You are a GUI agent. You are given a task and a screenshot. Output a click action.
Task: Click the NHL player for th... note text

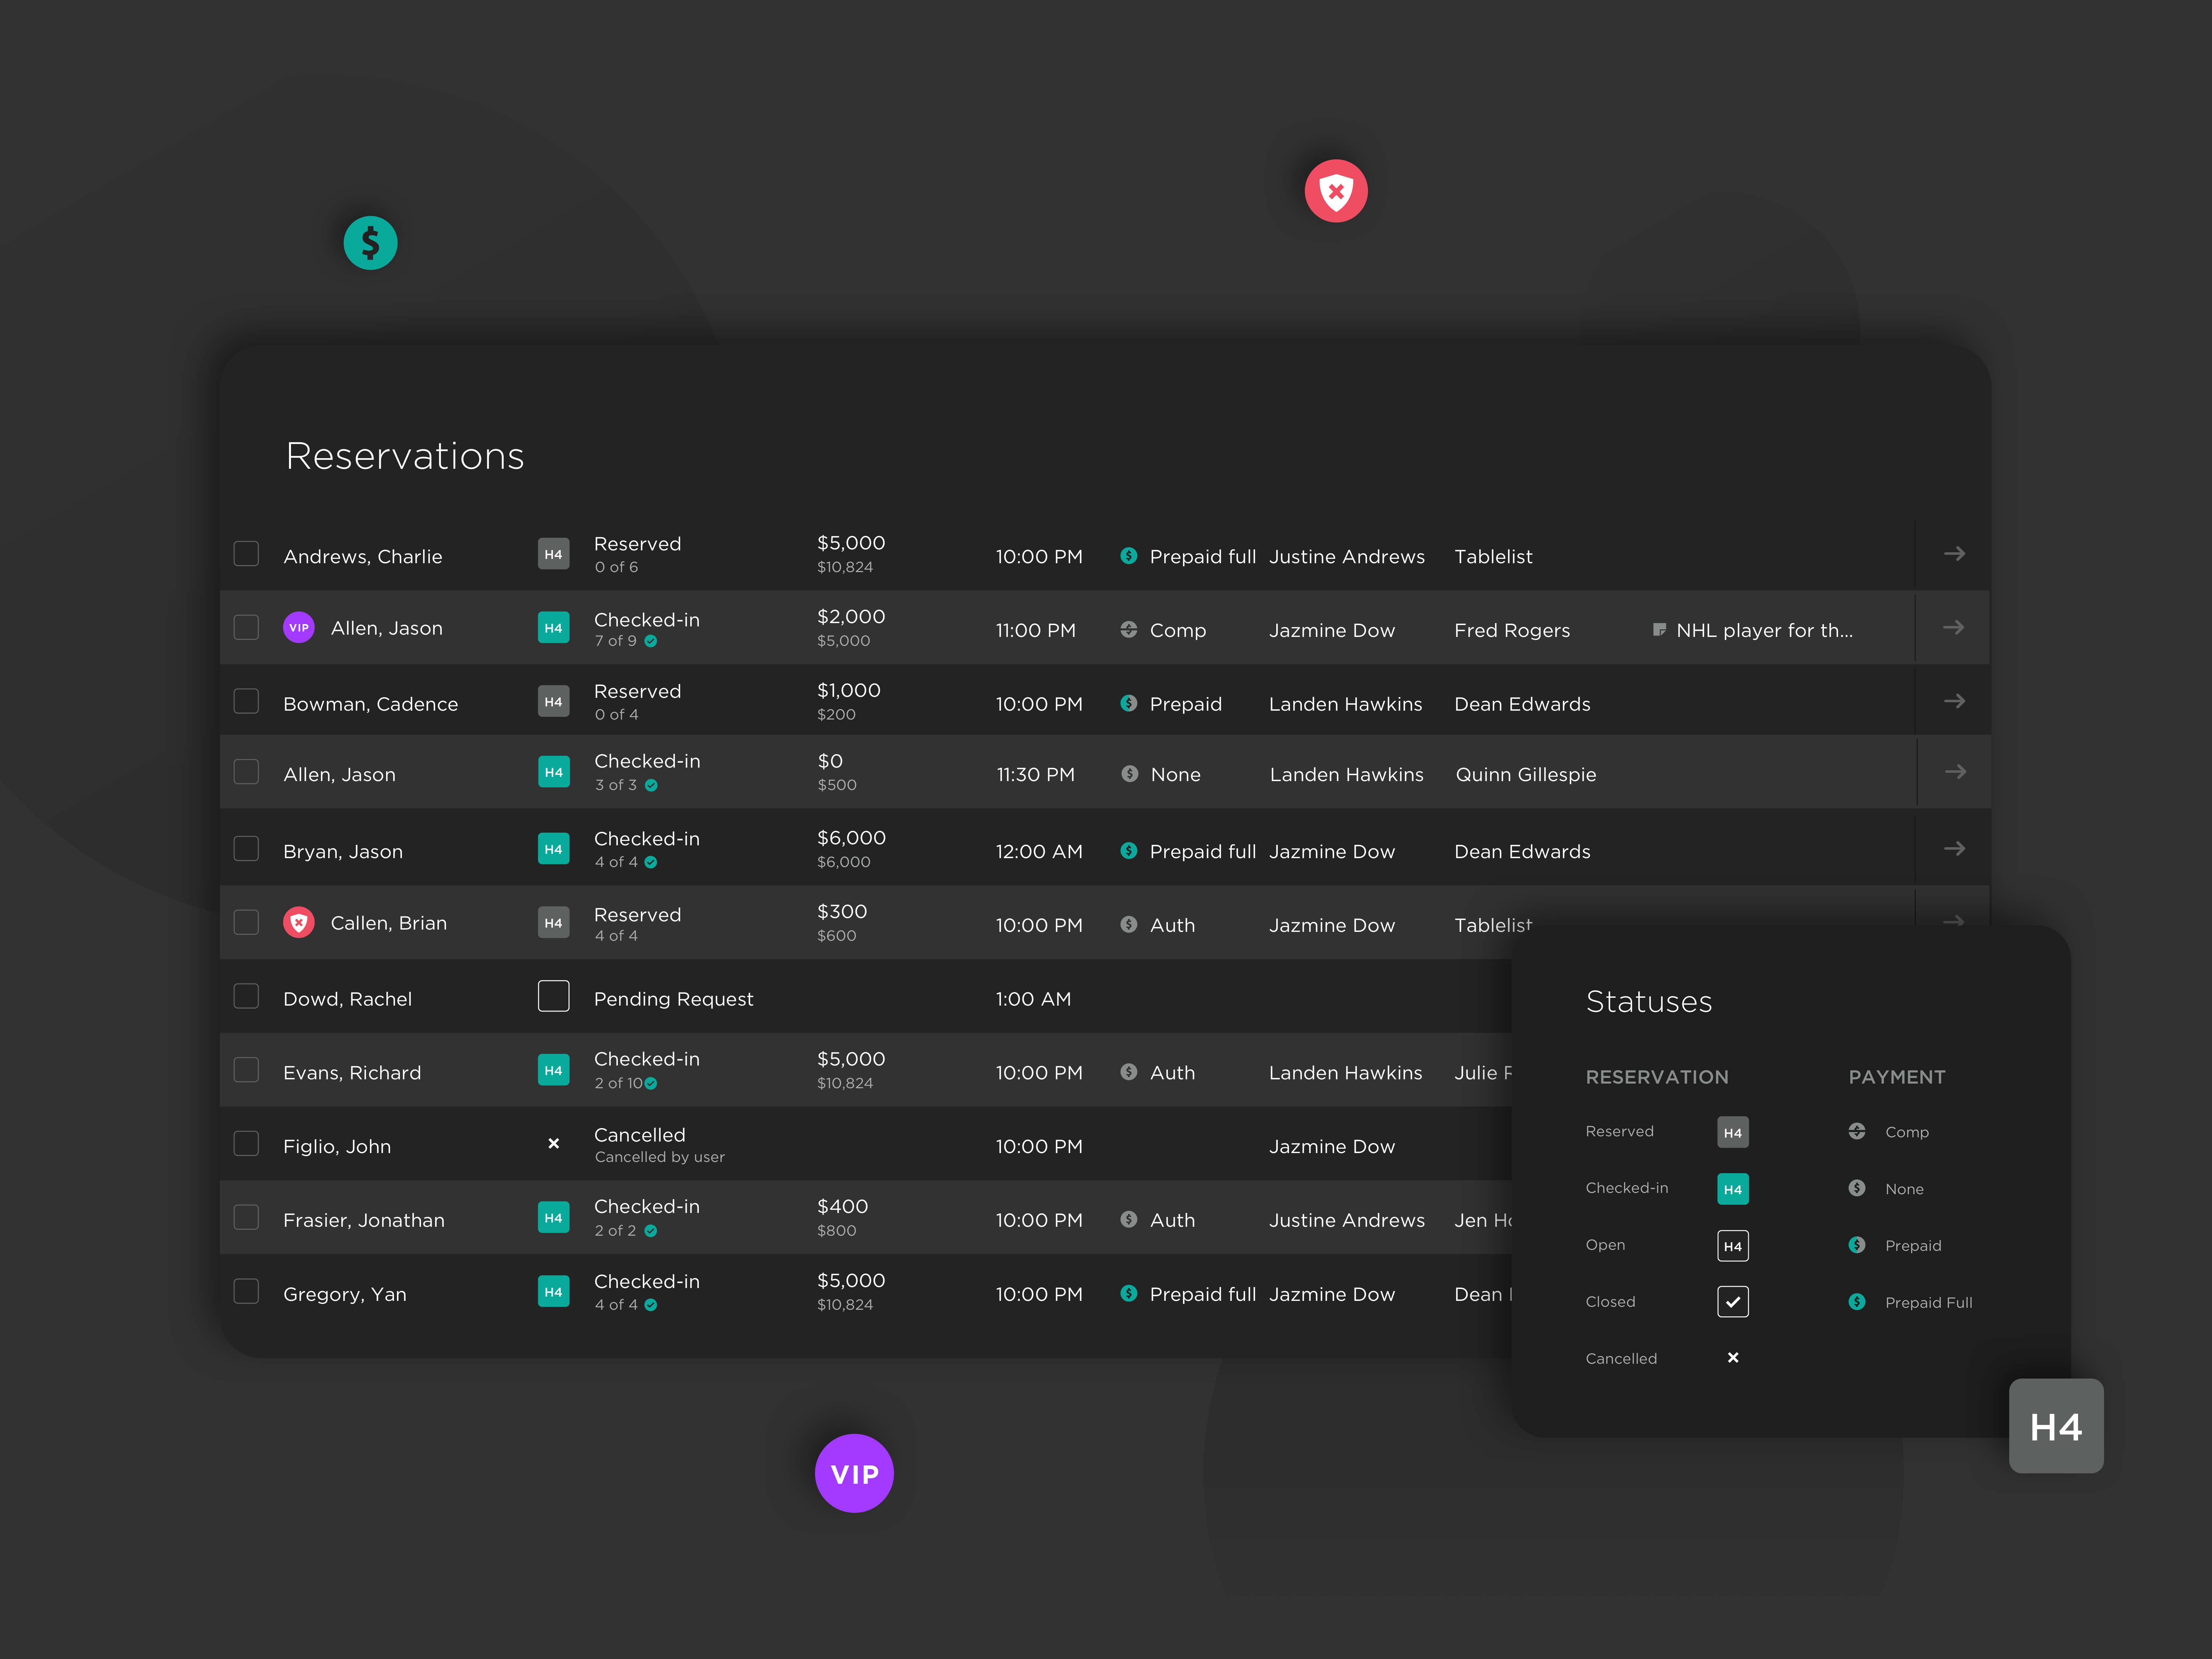pos(1765,631)
